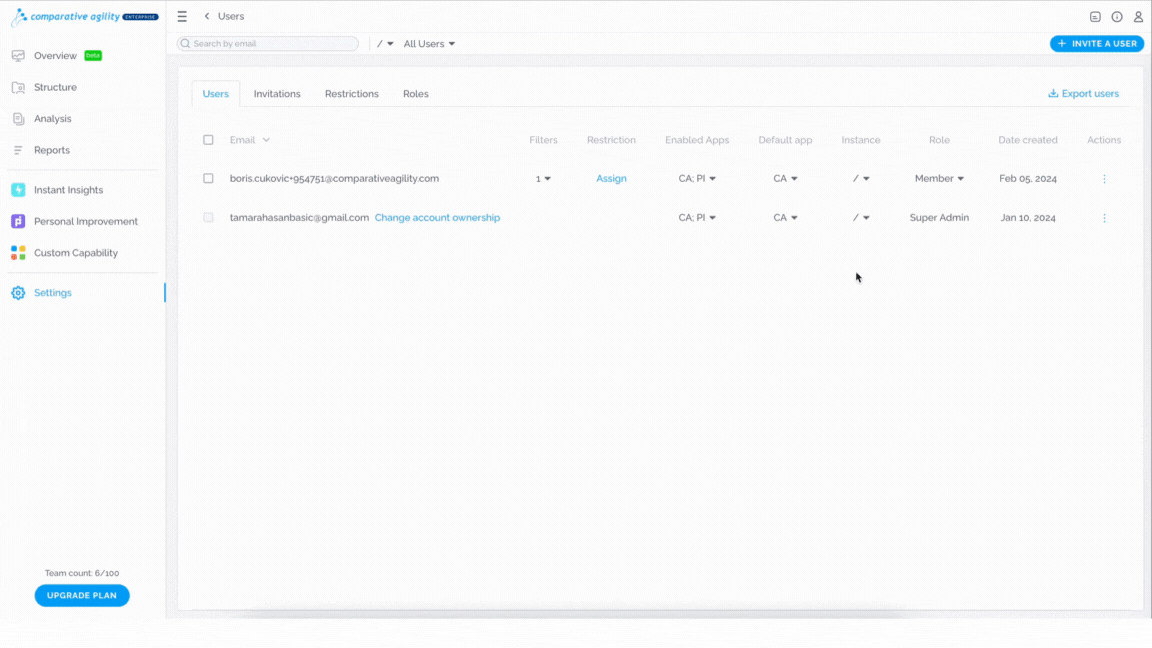Click the back arrow beside Users

(x=207, y=16)
